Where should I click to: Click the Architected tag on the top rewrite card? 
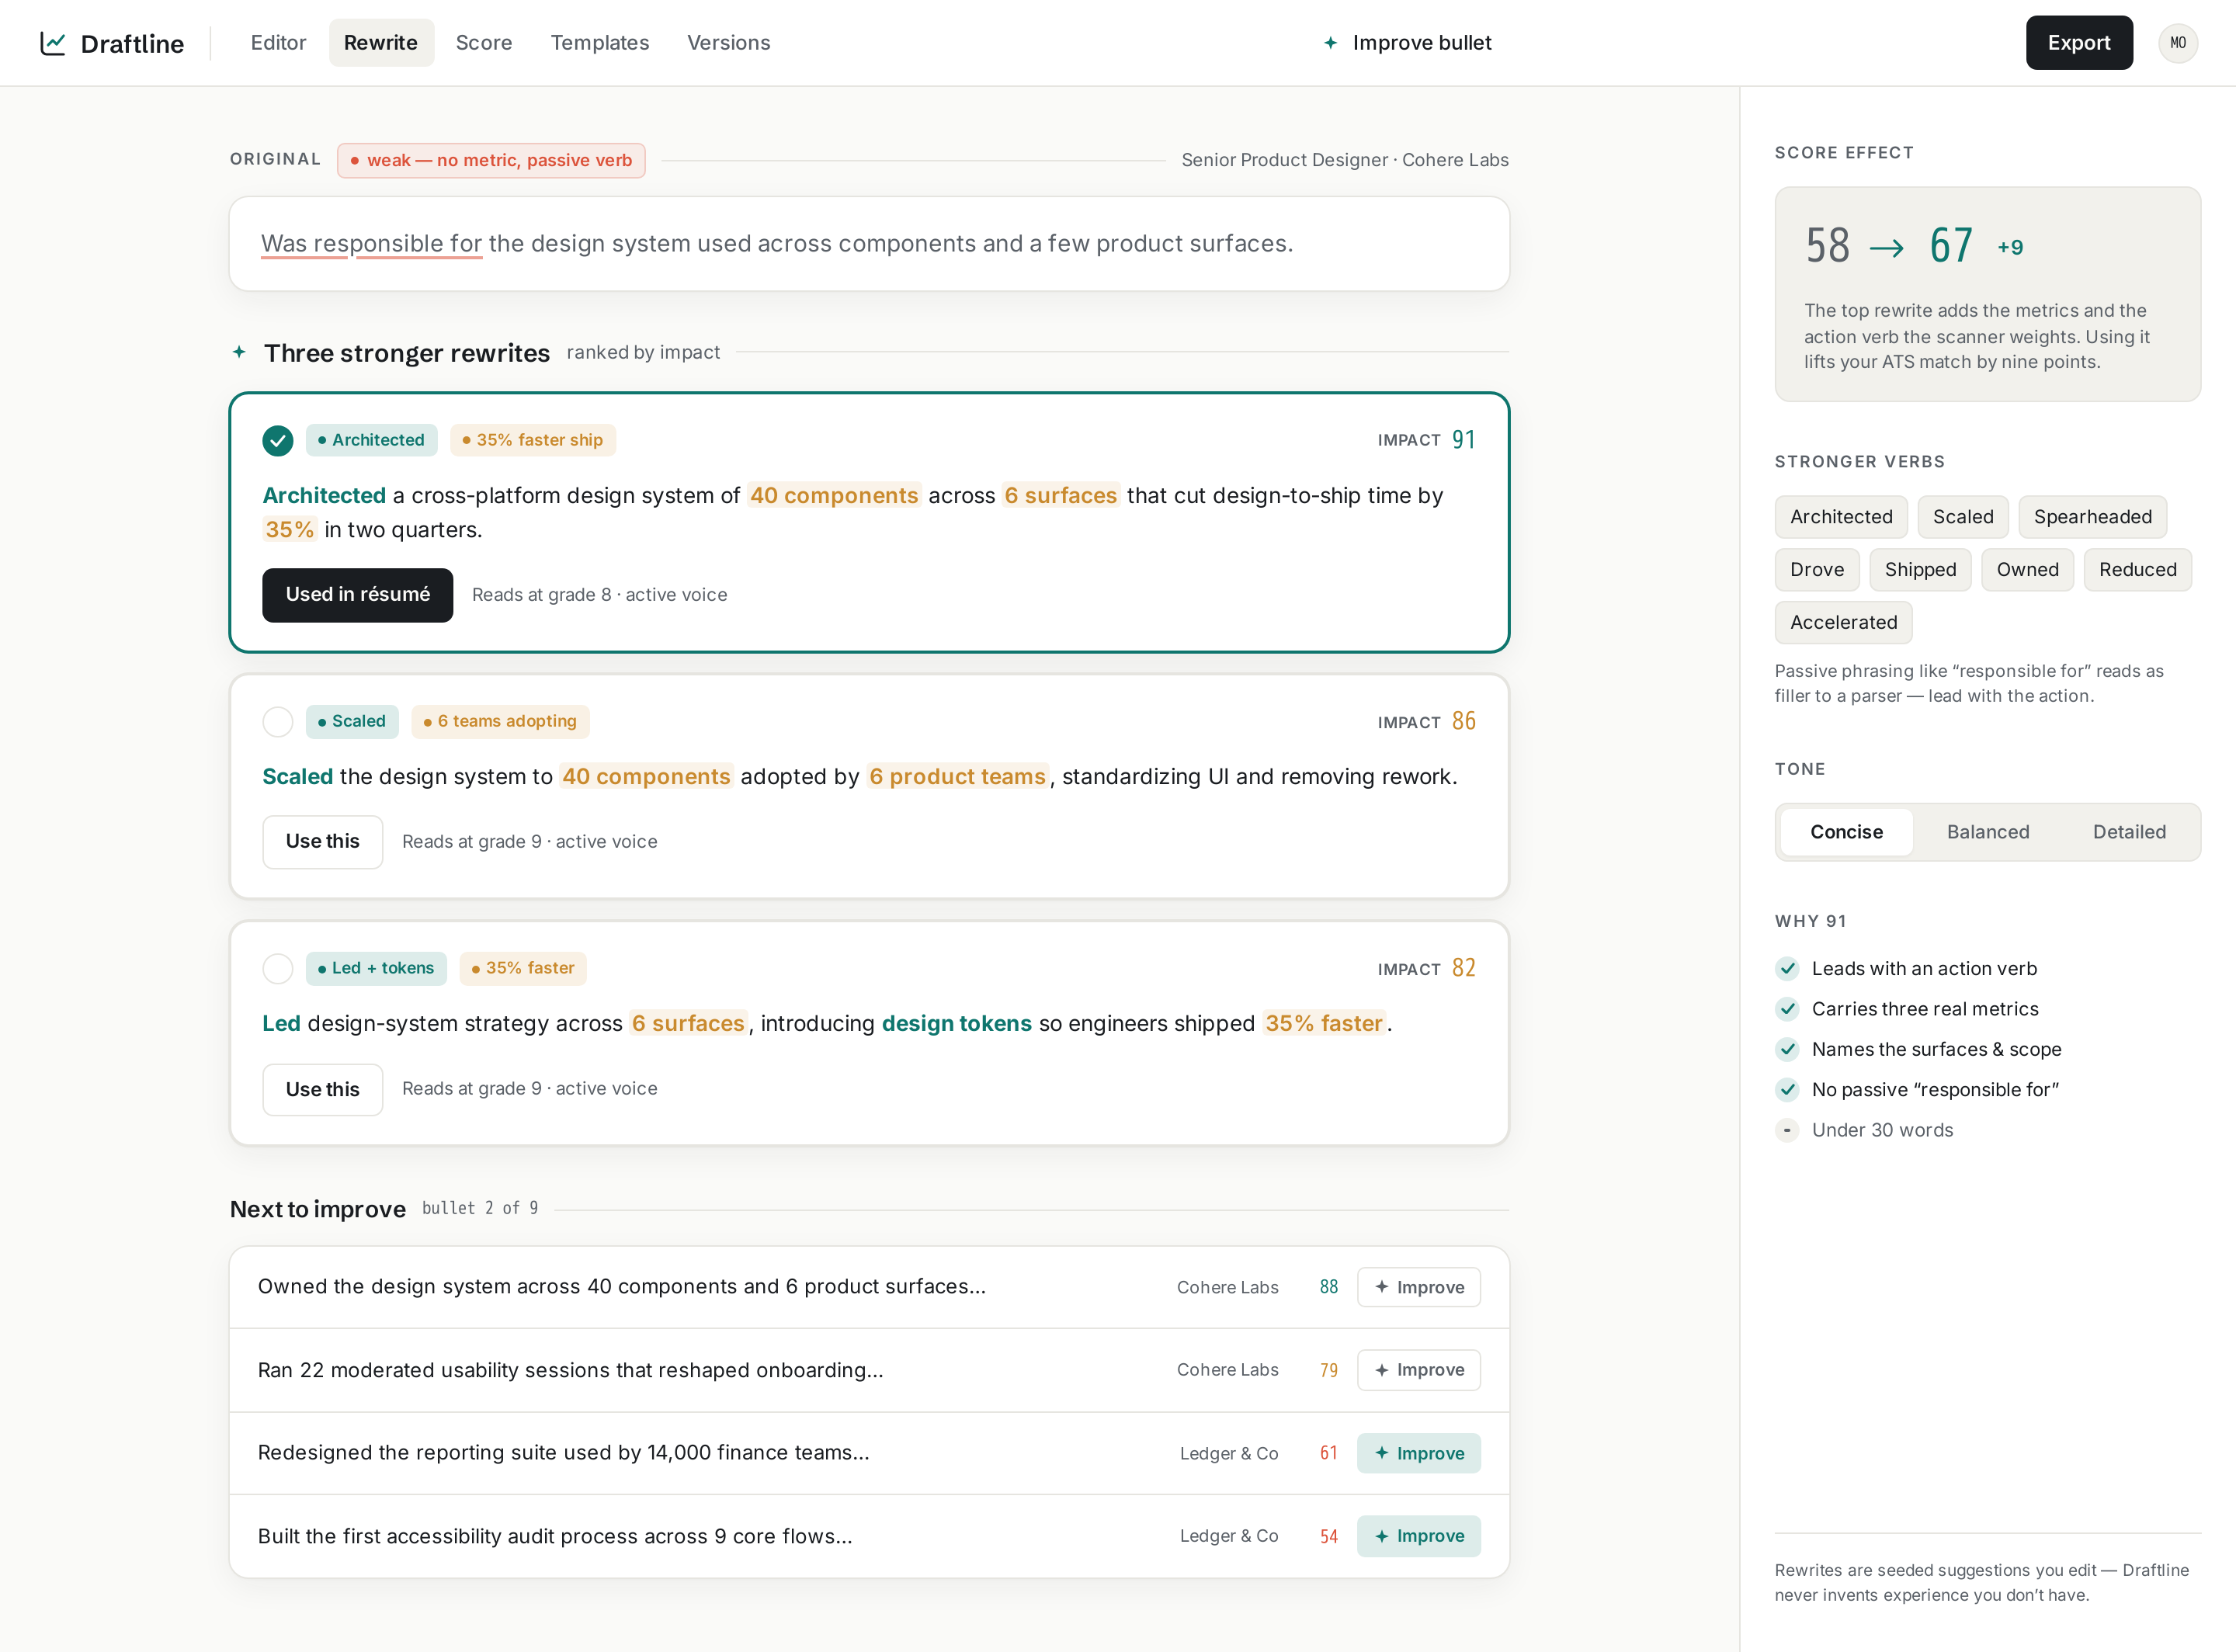click(371, 440)
